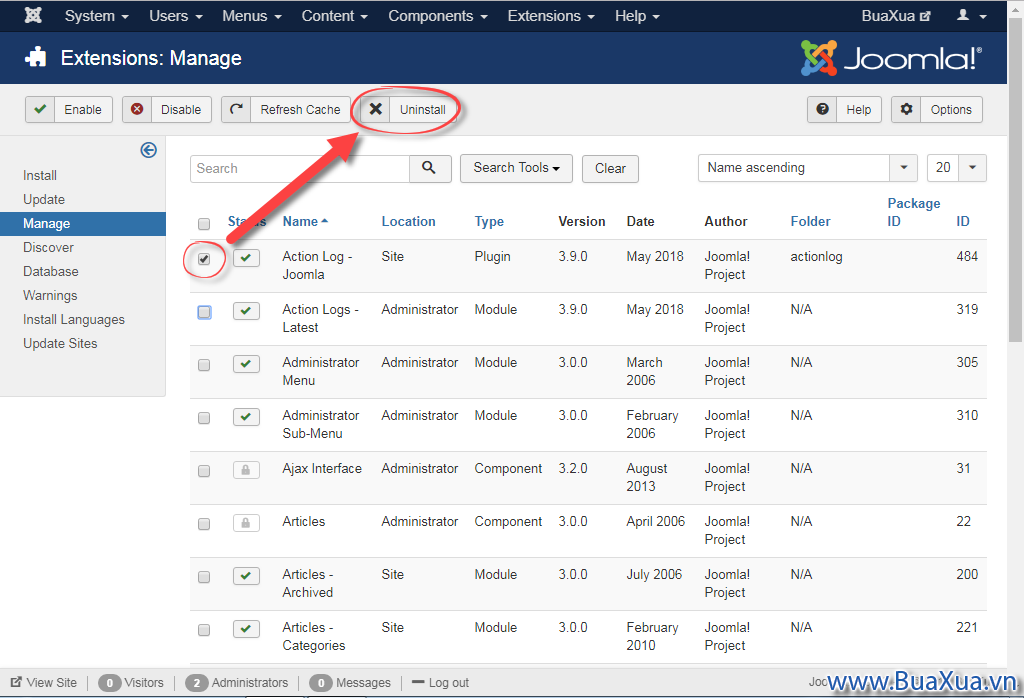Open the Menus dropdown menu
1024x698 pixels.
[251, 16]
